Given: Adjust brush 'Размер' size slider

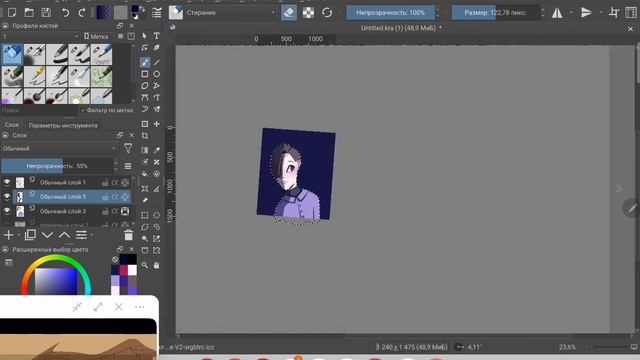Looking at the screenshot, I should pyautogui.click(x=496, y=13).
